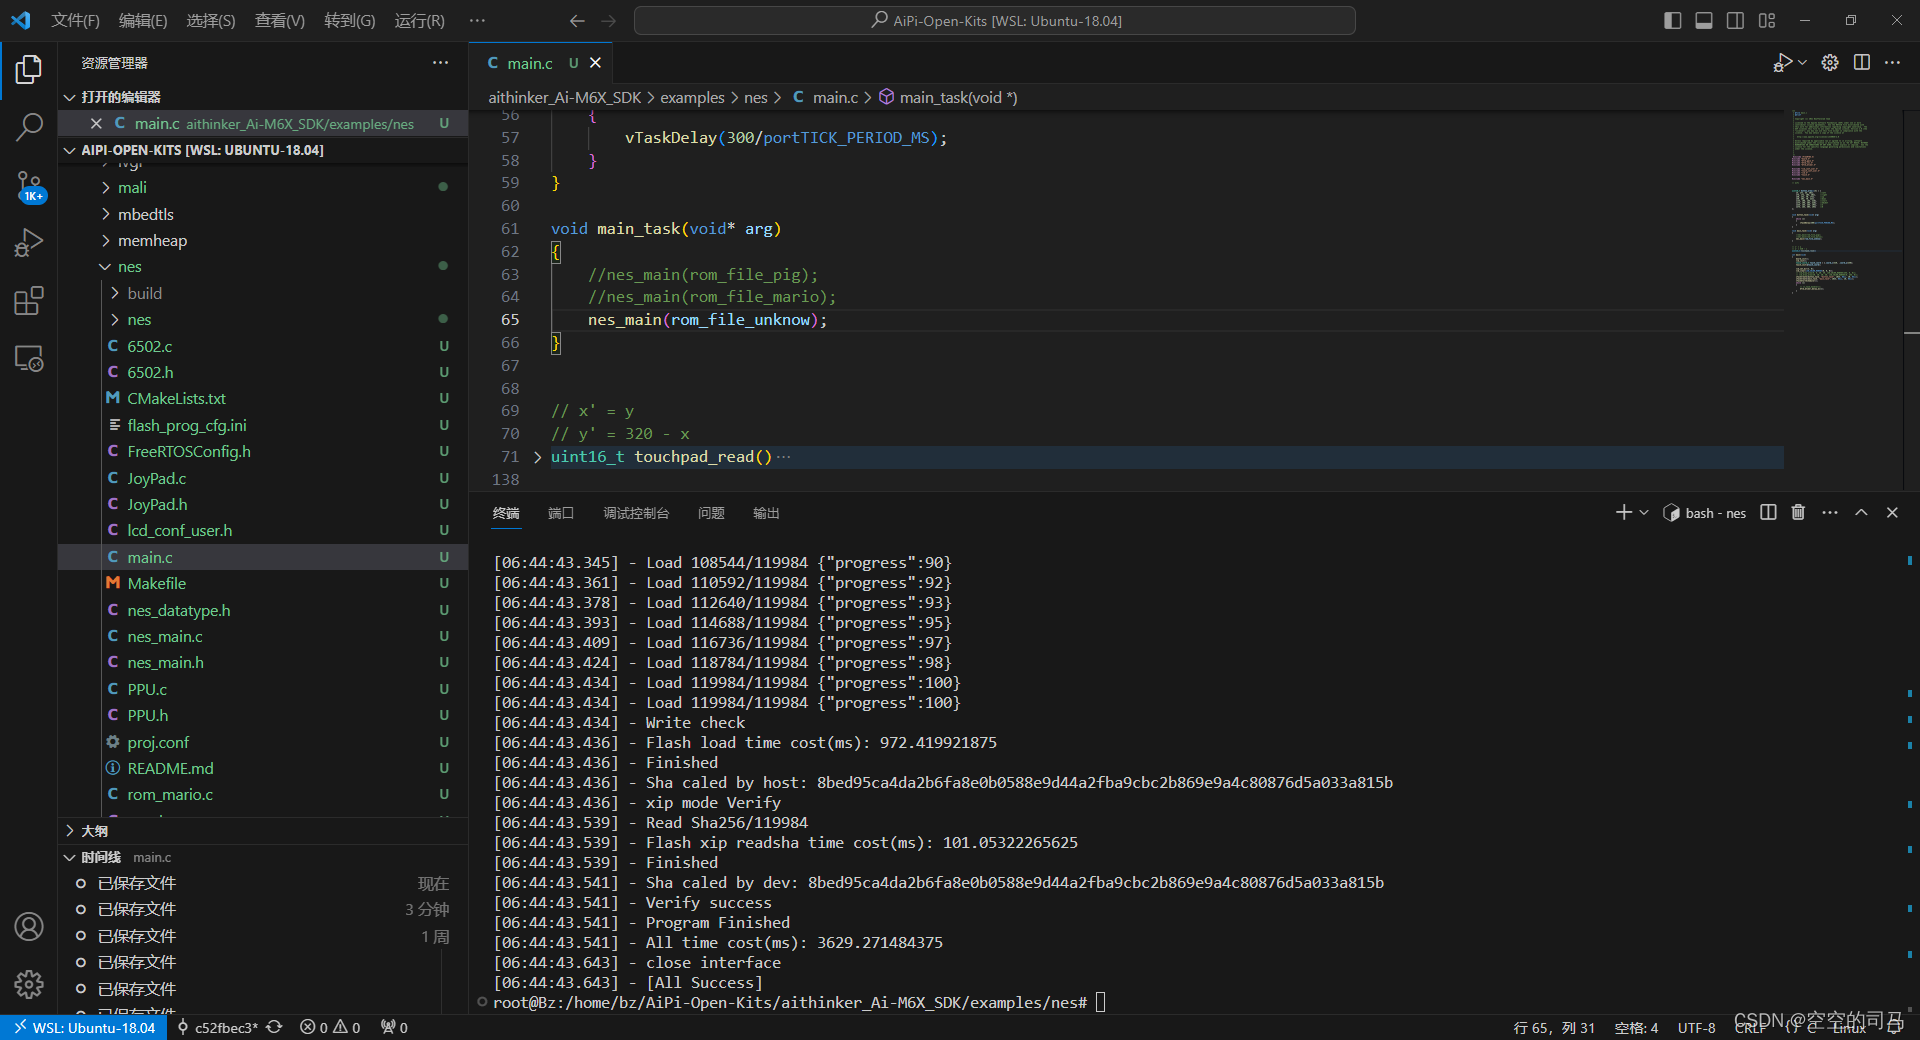Switch to the 问题 panel tab
This screenshot has width=1920, height=1040.
(x=711, y=513)
